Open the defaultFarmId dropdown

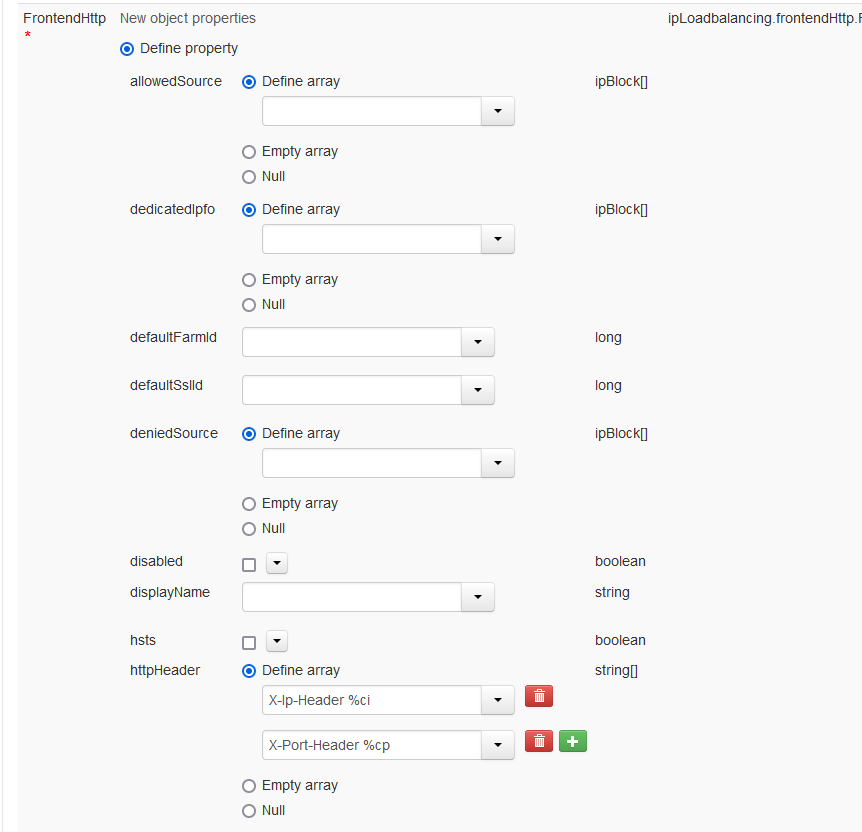pyautogui.click(x=477, y=341)
